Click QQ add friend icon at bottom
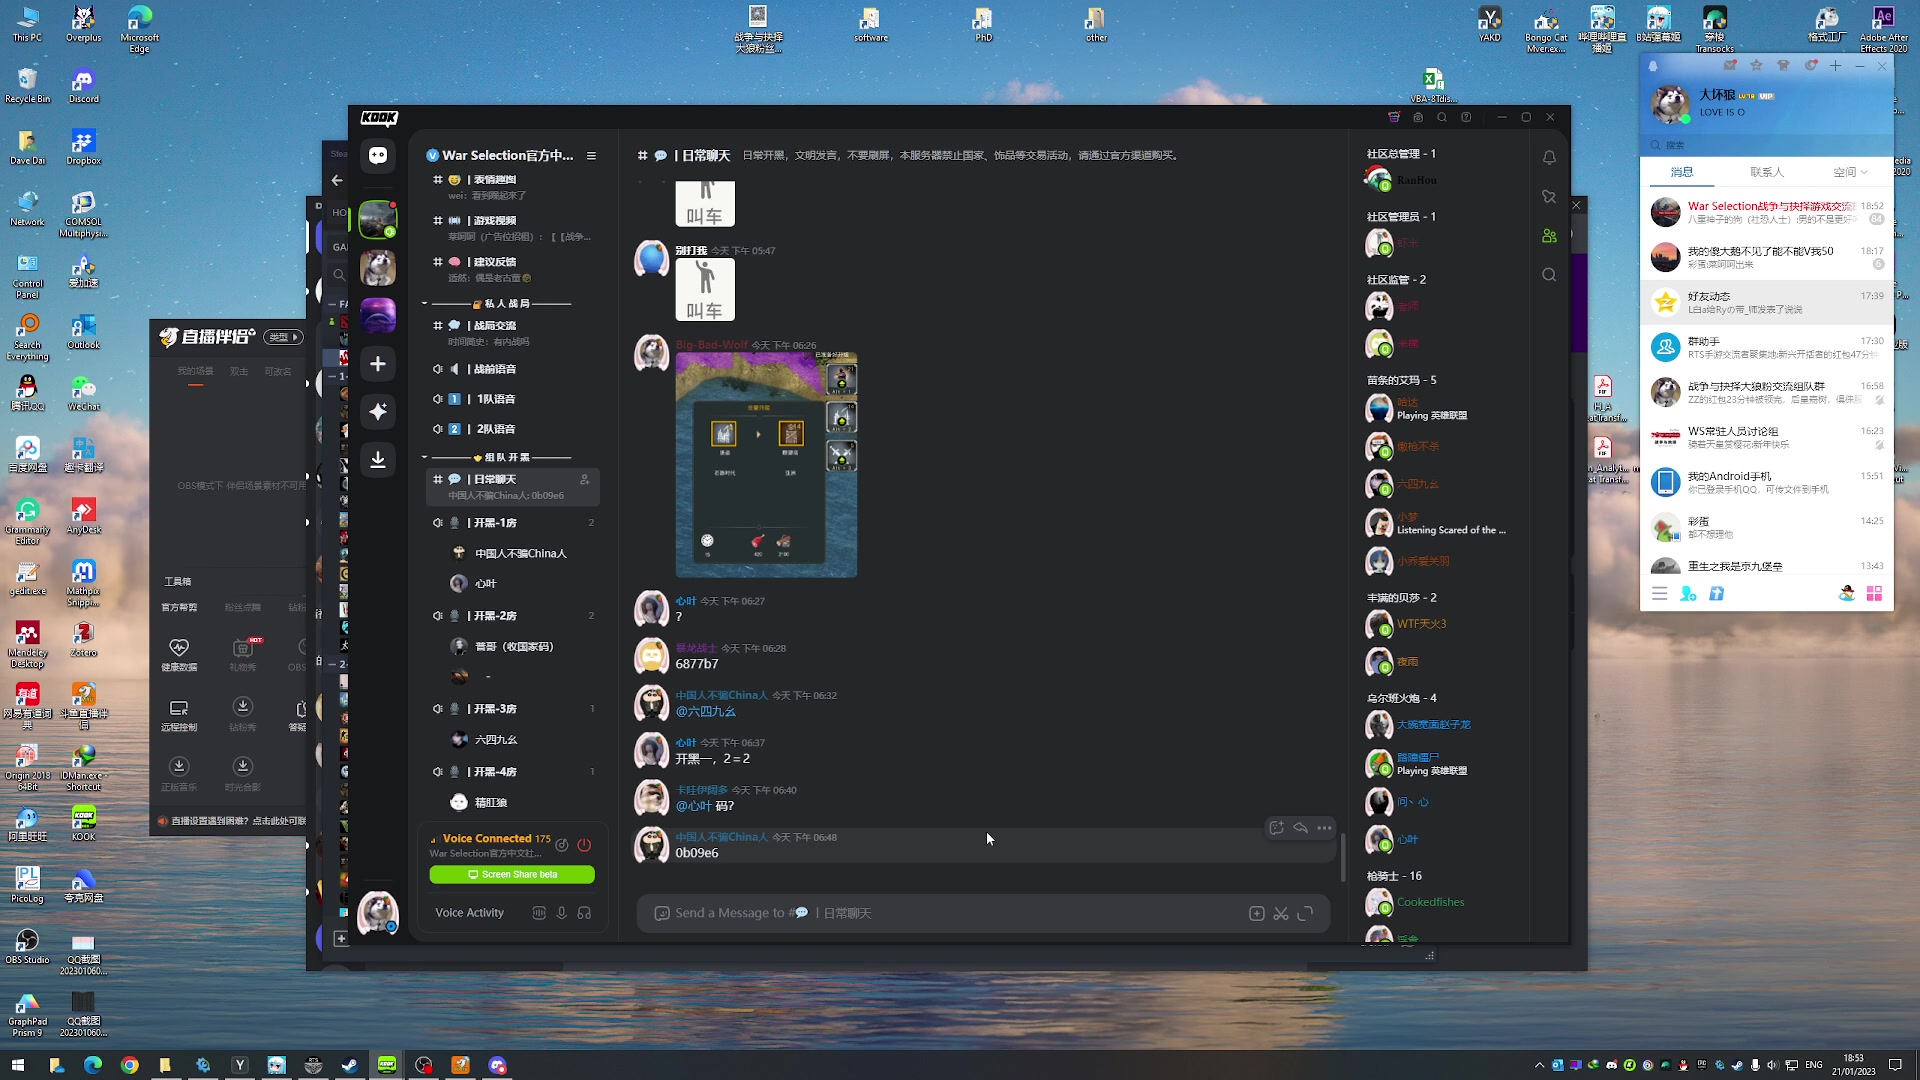Image resolution: width=1920 pixels, height=1080 pixels. [x=1688, y=594]
